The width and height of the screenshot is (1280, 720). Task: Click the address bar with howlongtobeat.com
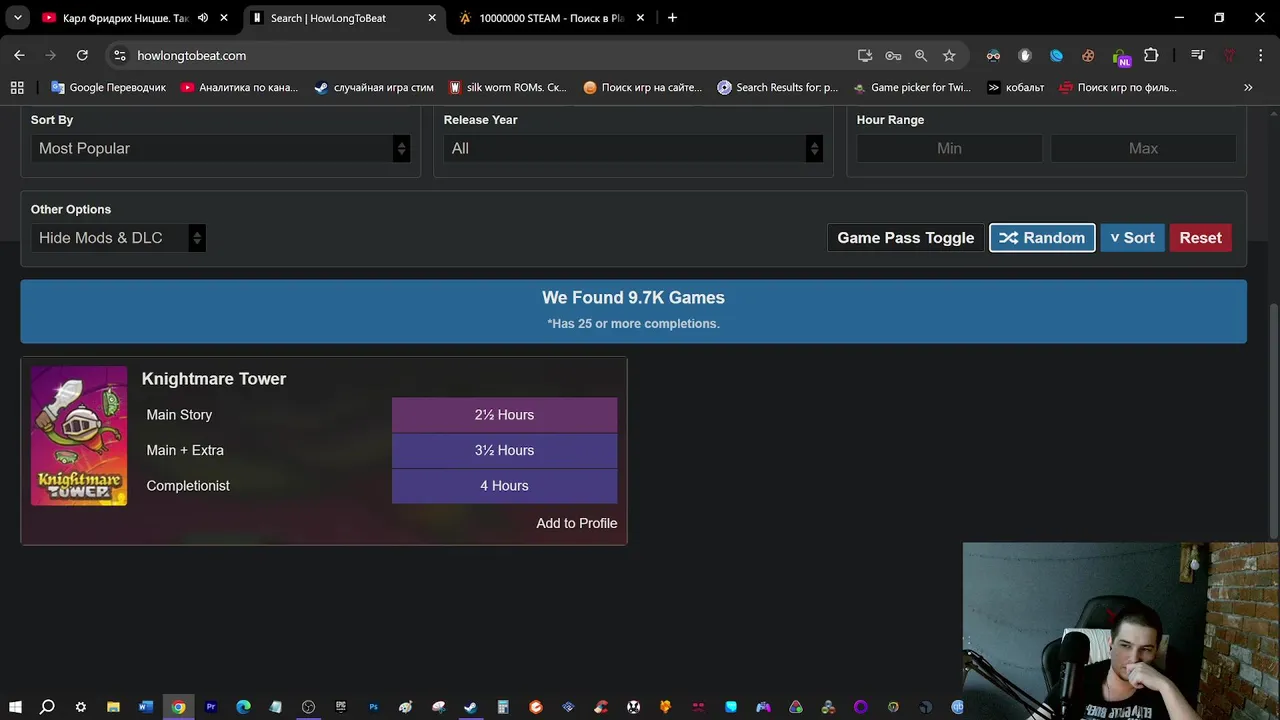(480, 56)
